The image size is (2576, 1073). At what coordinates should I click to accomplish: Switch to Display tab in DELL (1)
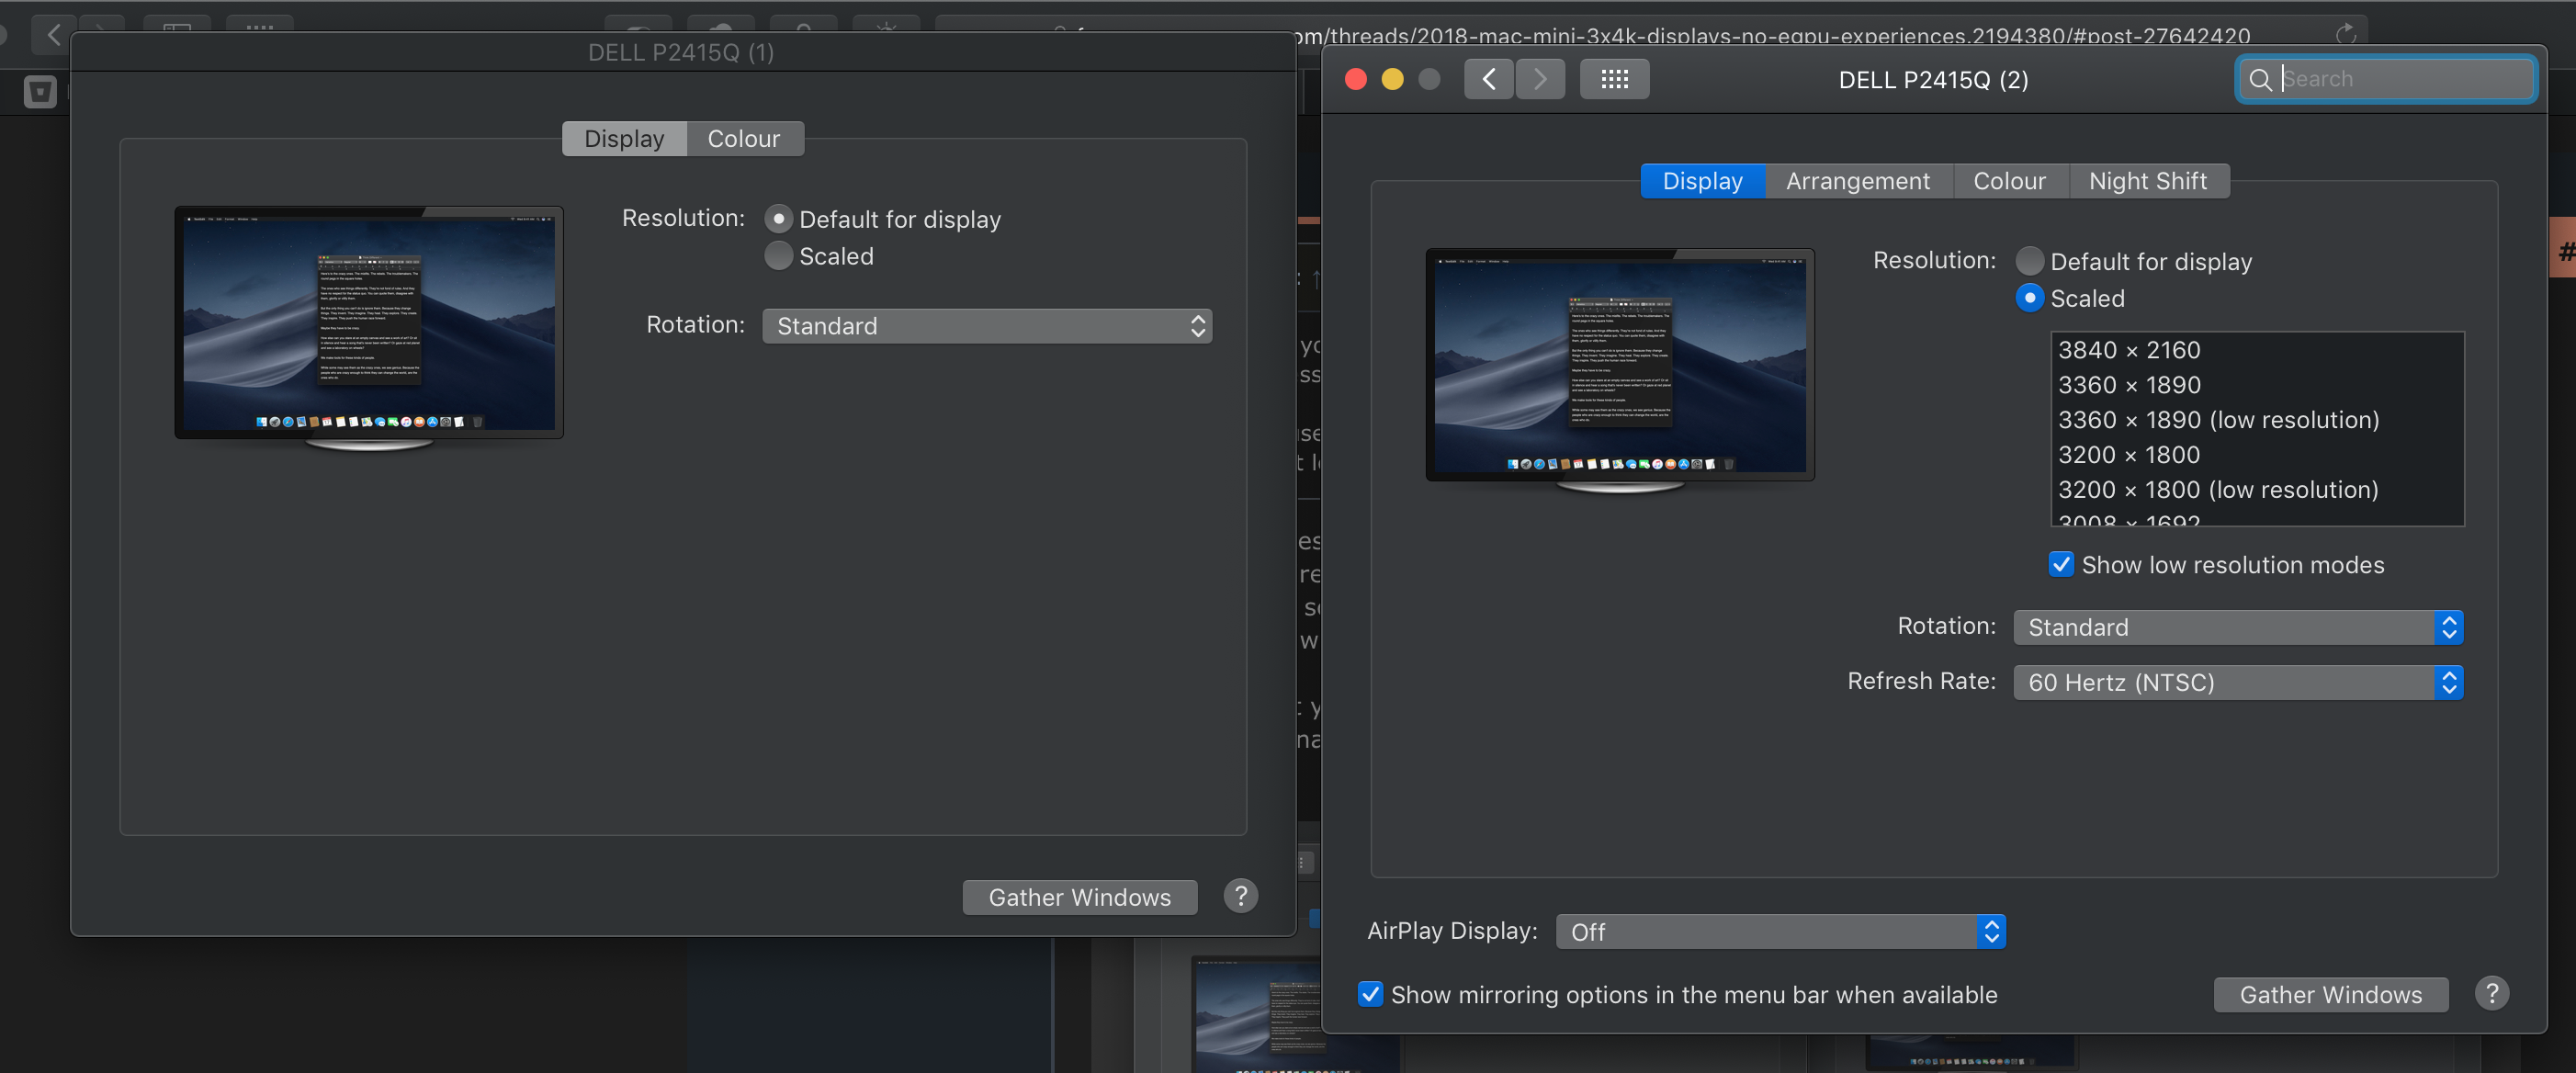[624, 139]
